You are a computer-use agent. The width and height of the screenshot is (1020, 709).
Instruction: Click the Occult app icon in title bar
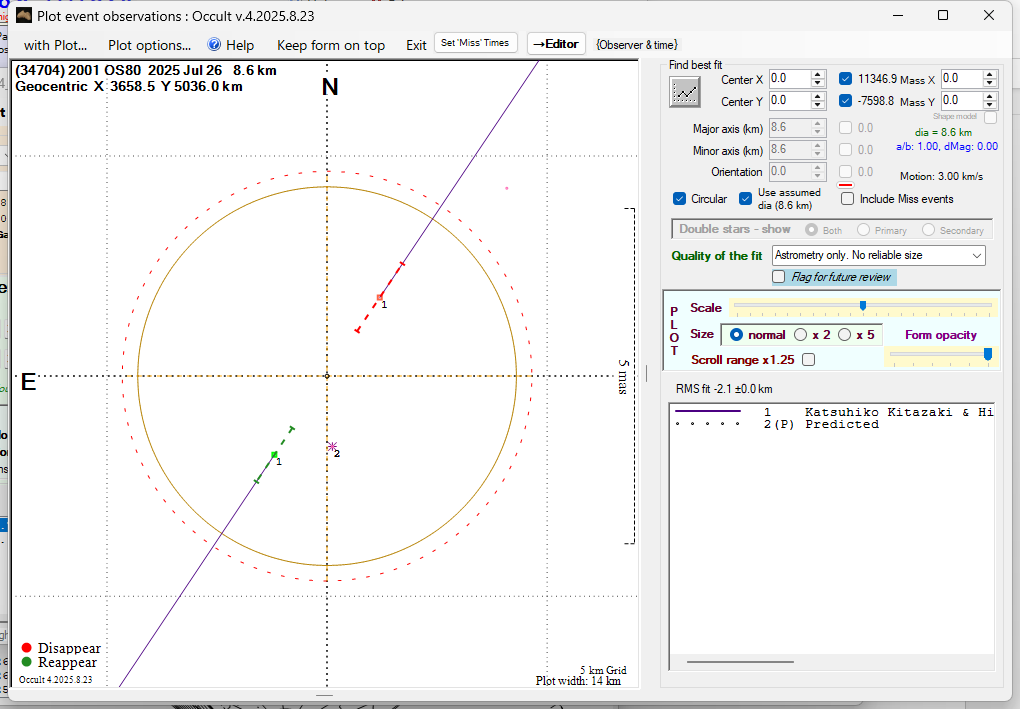pyautogui.click(x=24, y=15)
